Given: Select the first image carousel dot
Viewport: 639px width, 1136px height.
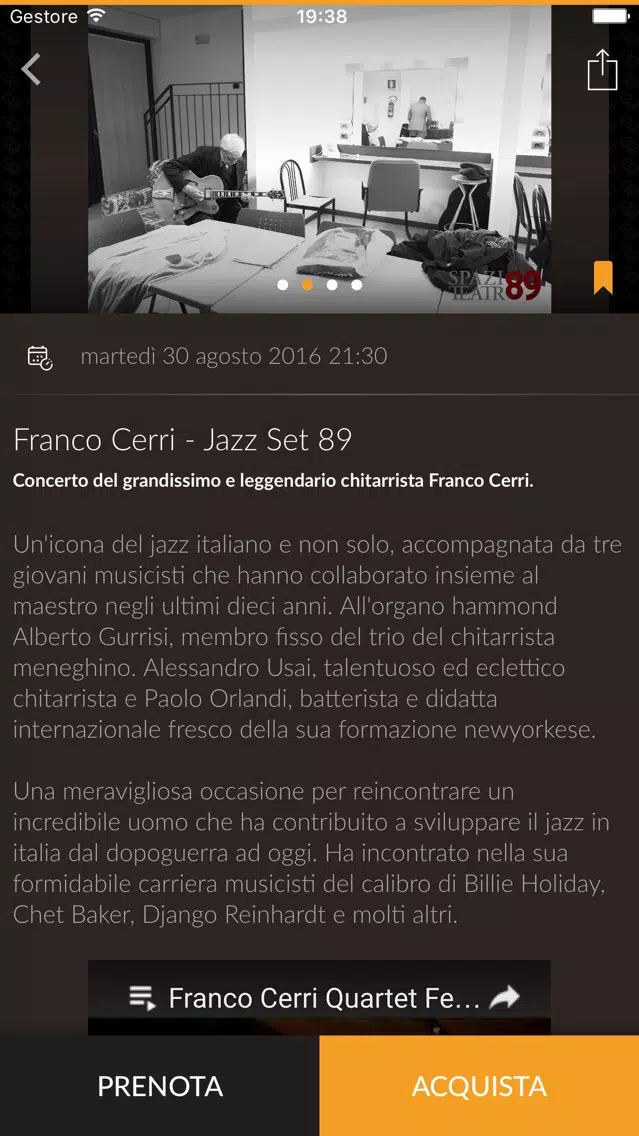Looking at the screenshot, I should coord(283,285).
